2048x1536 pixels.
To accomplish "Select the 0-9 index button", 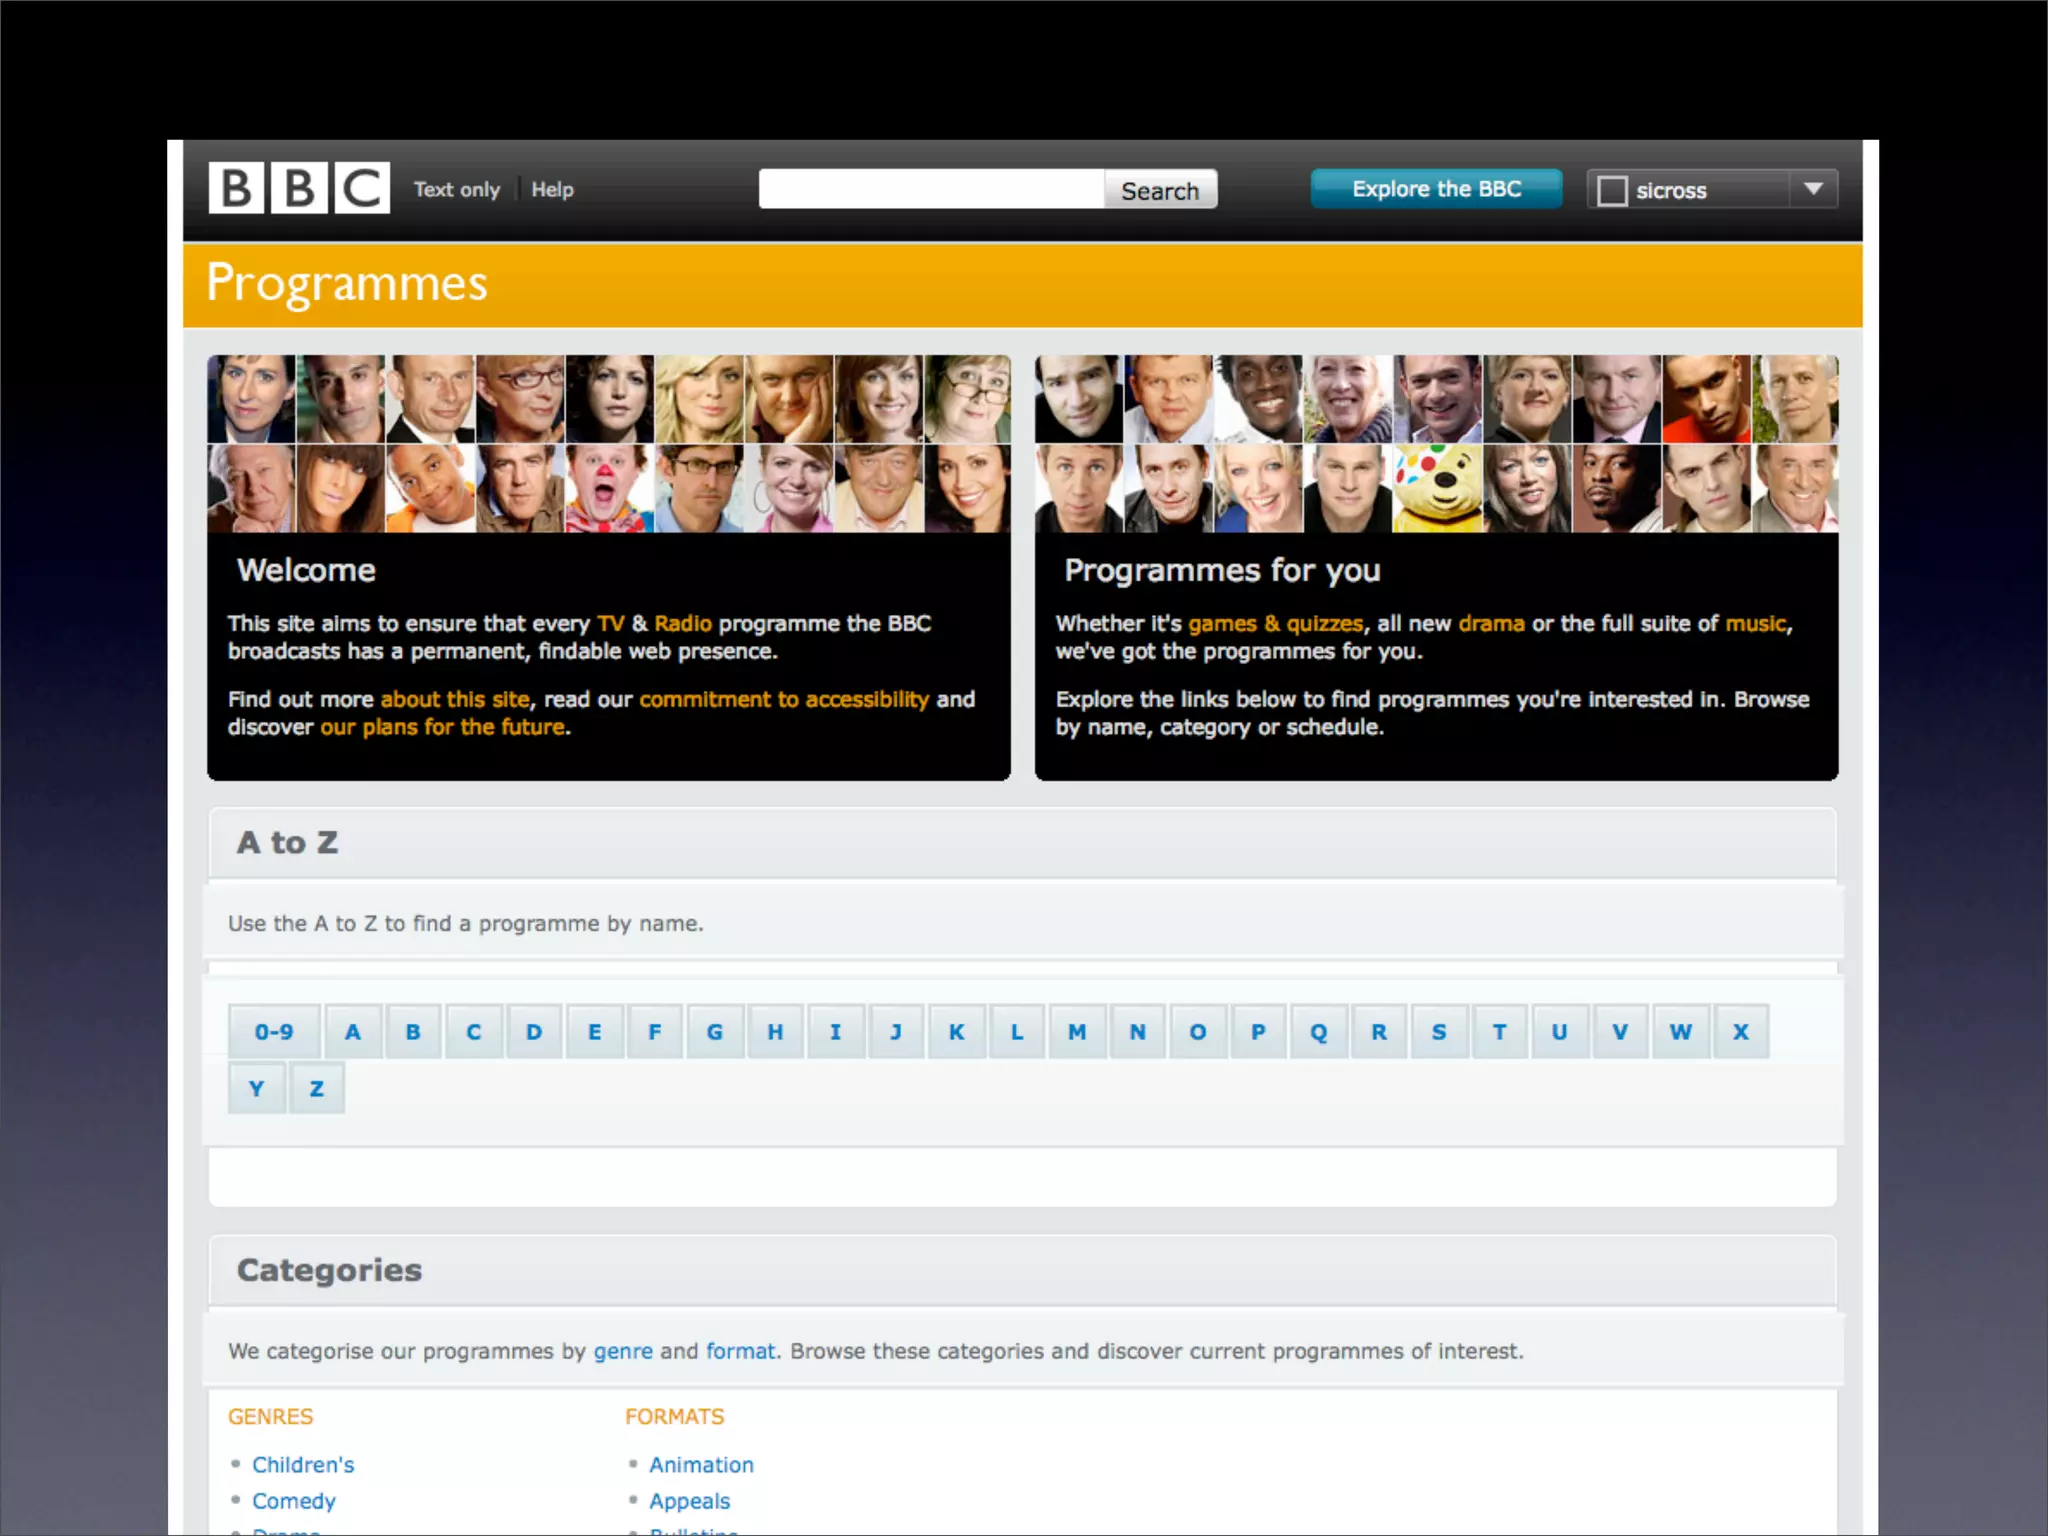I will click(x=274, y=1031).
